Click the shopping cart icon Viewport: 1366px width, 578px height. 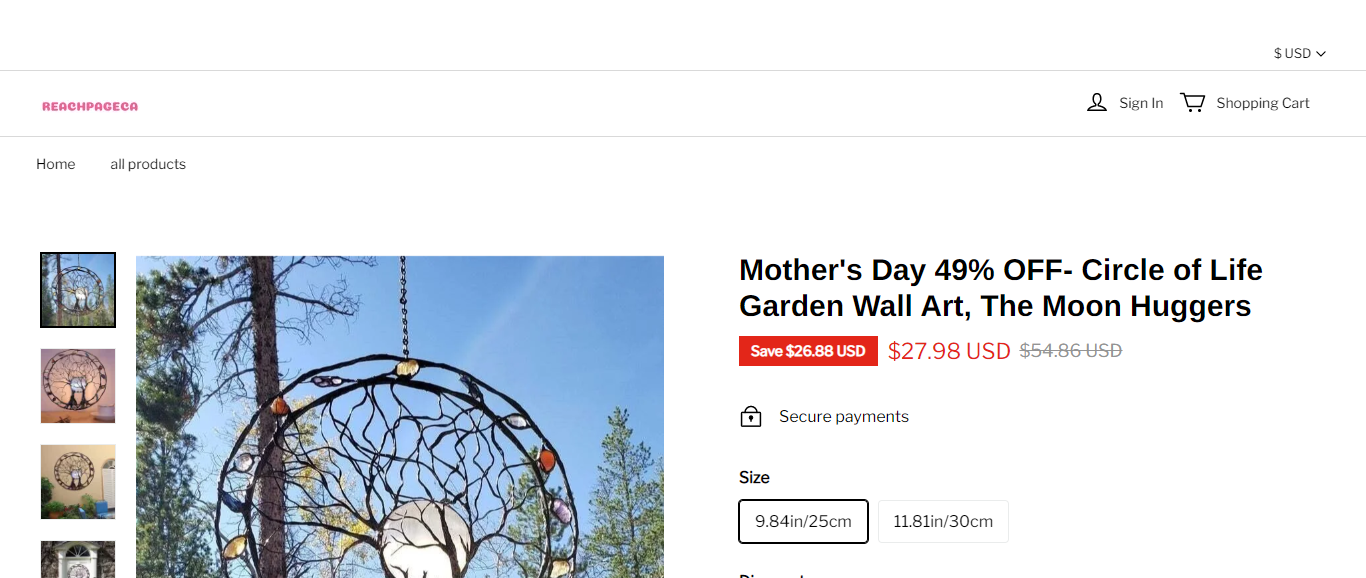[1192, 103]
